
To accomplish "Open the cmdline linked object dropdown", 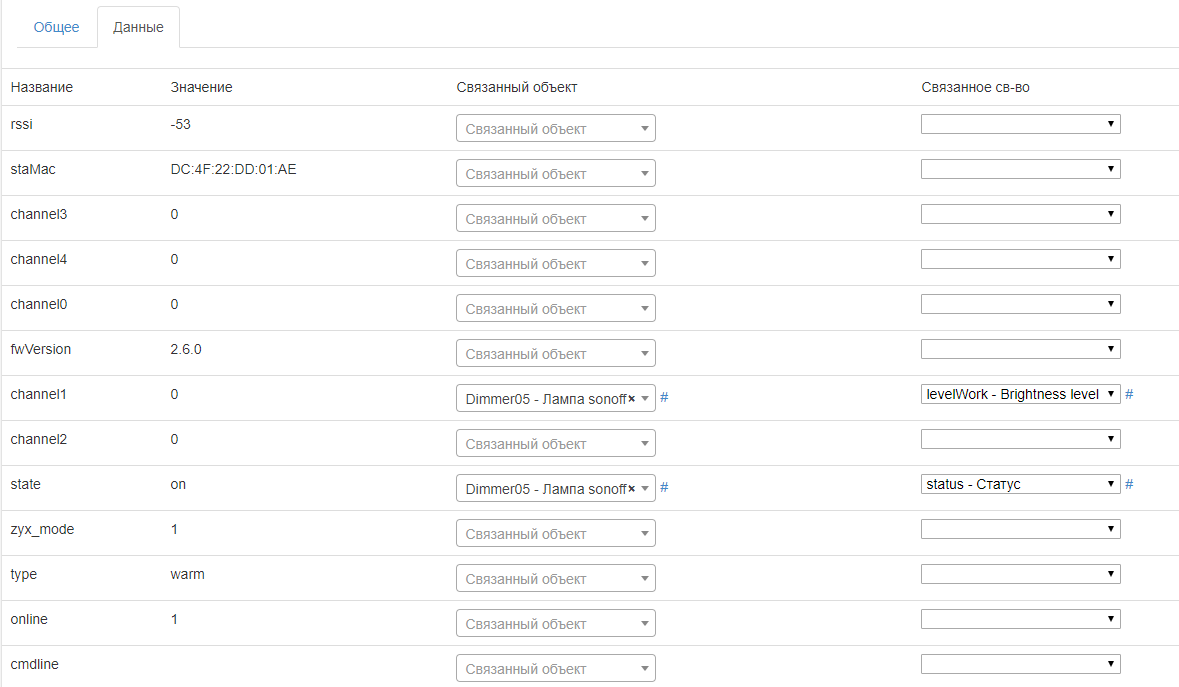I will (x=555, y=669).
